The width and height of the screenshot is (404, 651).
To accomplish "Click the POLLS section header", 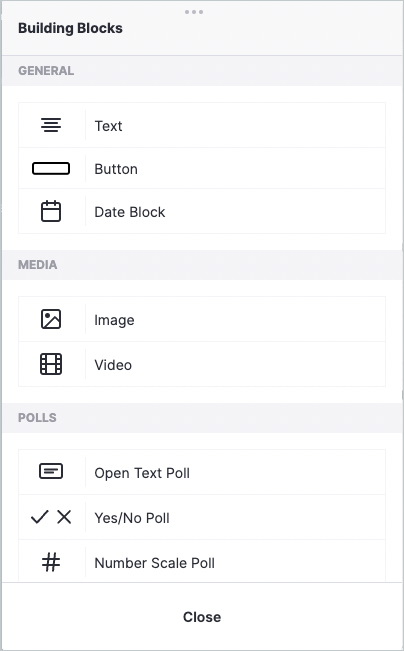I will click(37, 417).
